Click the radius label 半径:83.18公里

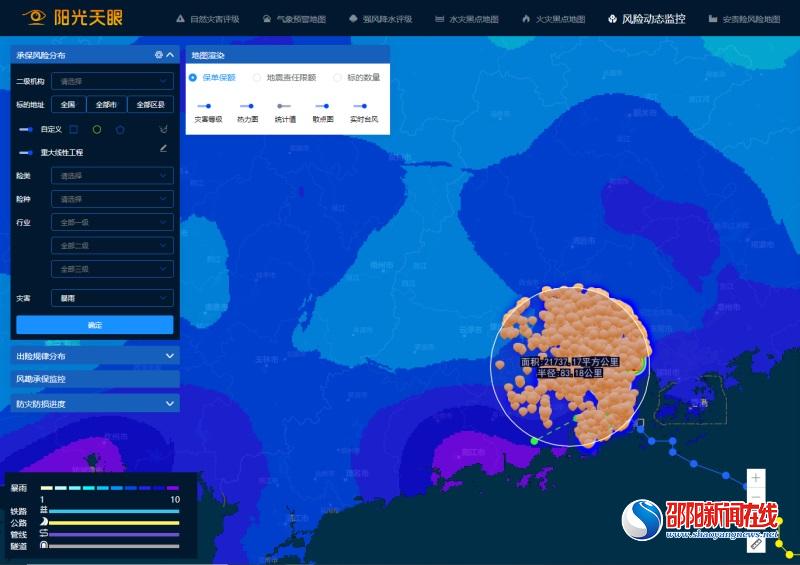point(570,373)
